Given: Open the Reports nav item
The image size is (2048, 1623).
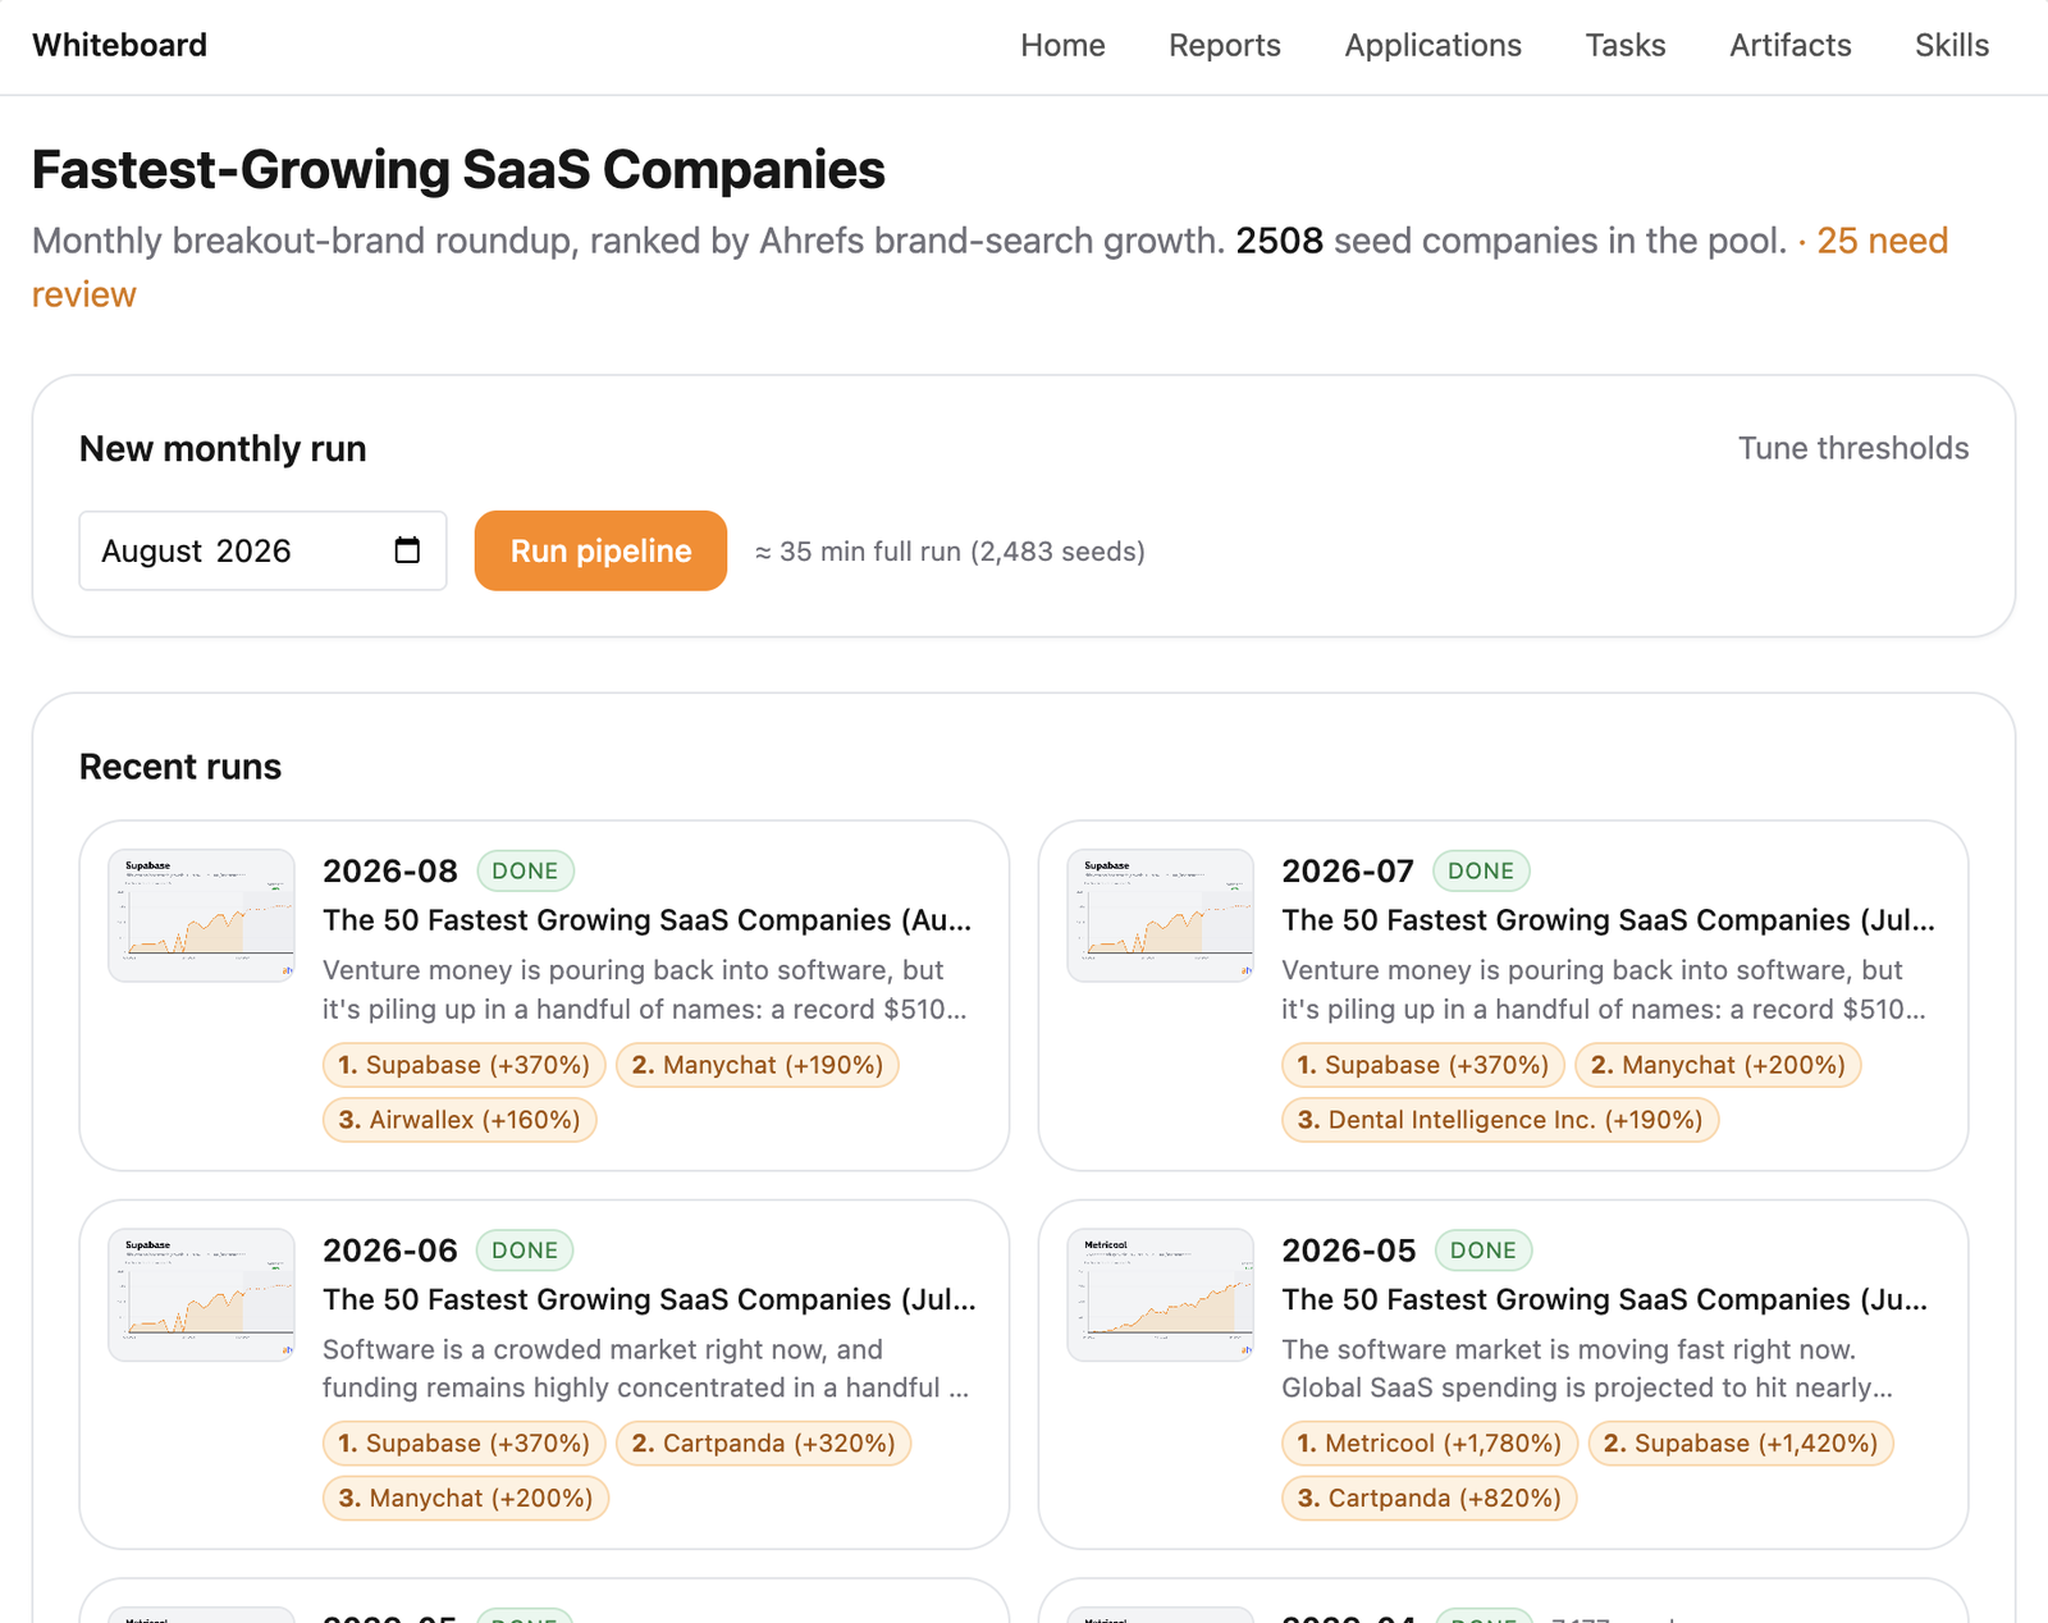Looking at the screenshot, I should point(1224,45).
